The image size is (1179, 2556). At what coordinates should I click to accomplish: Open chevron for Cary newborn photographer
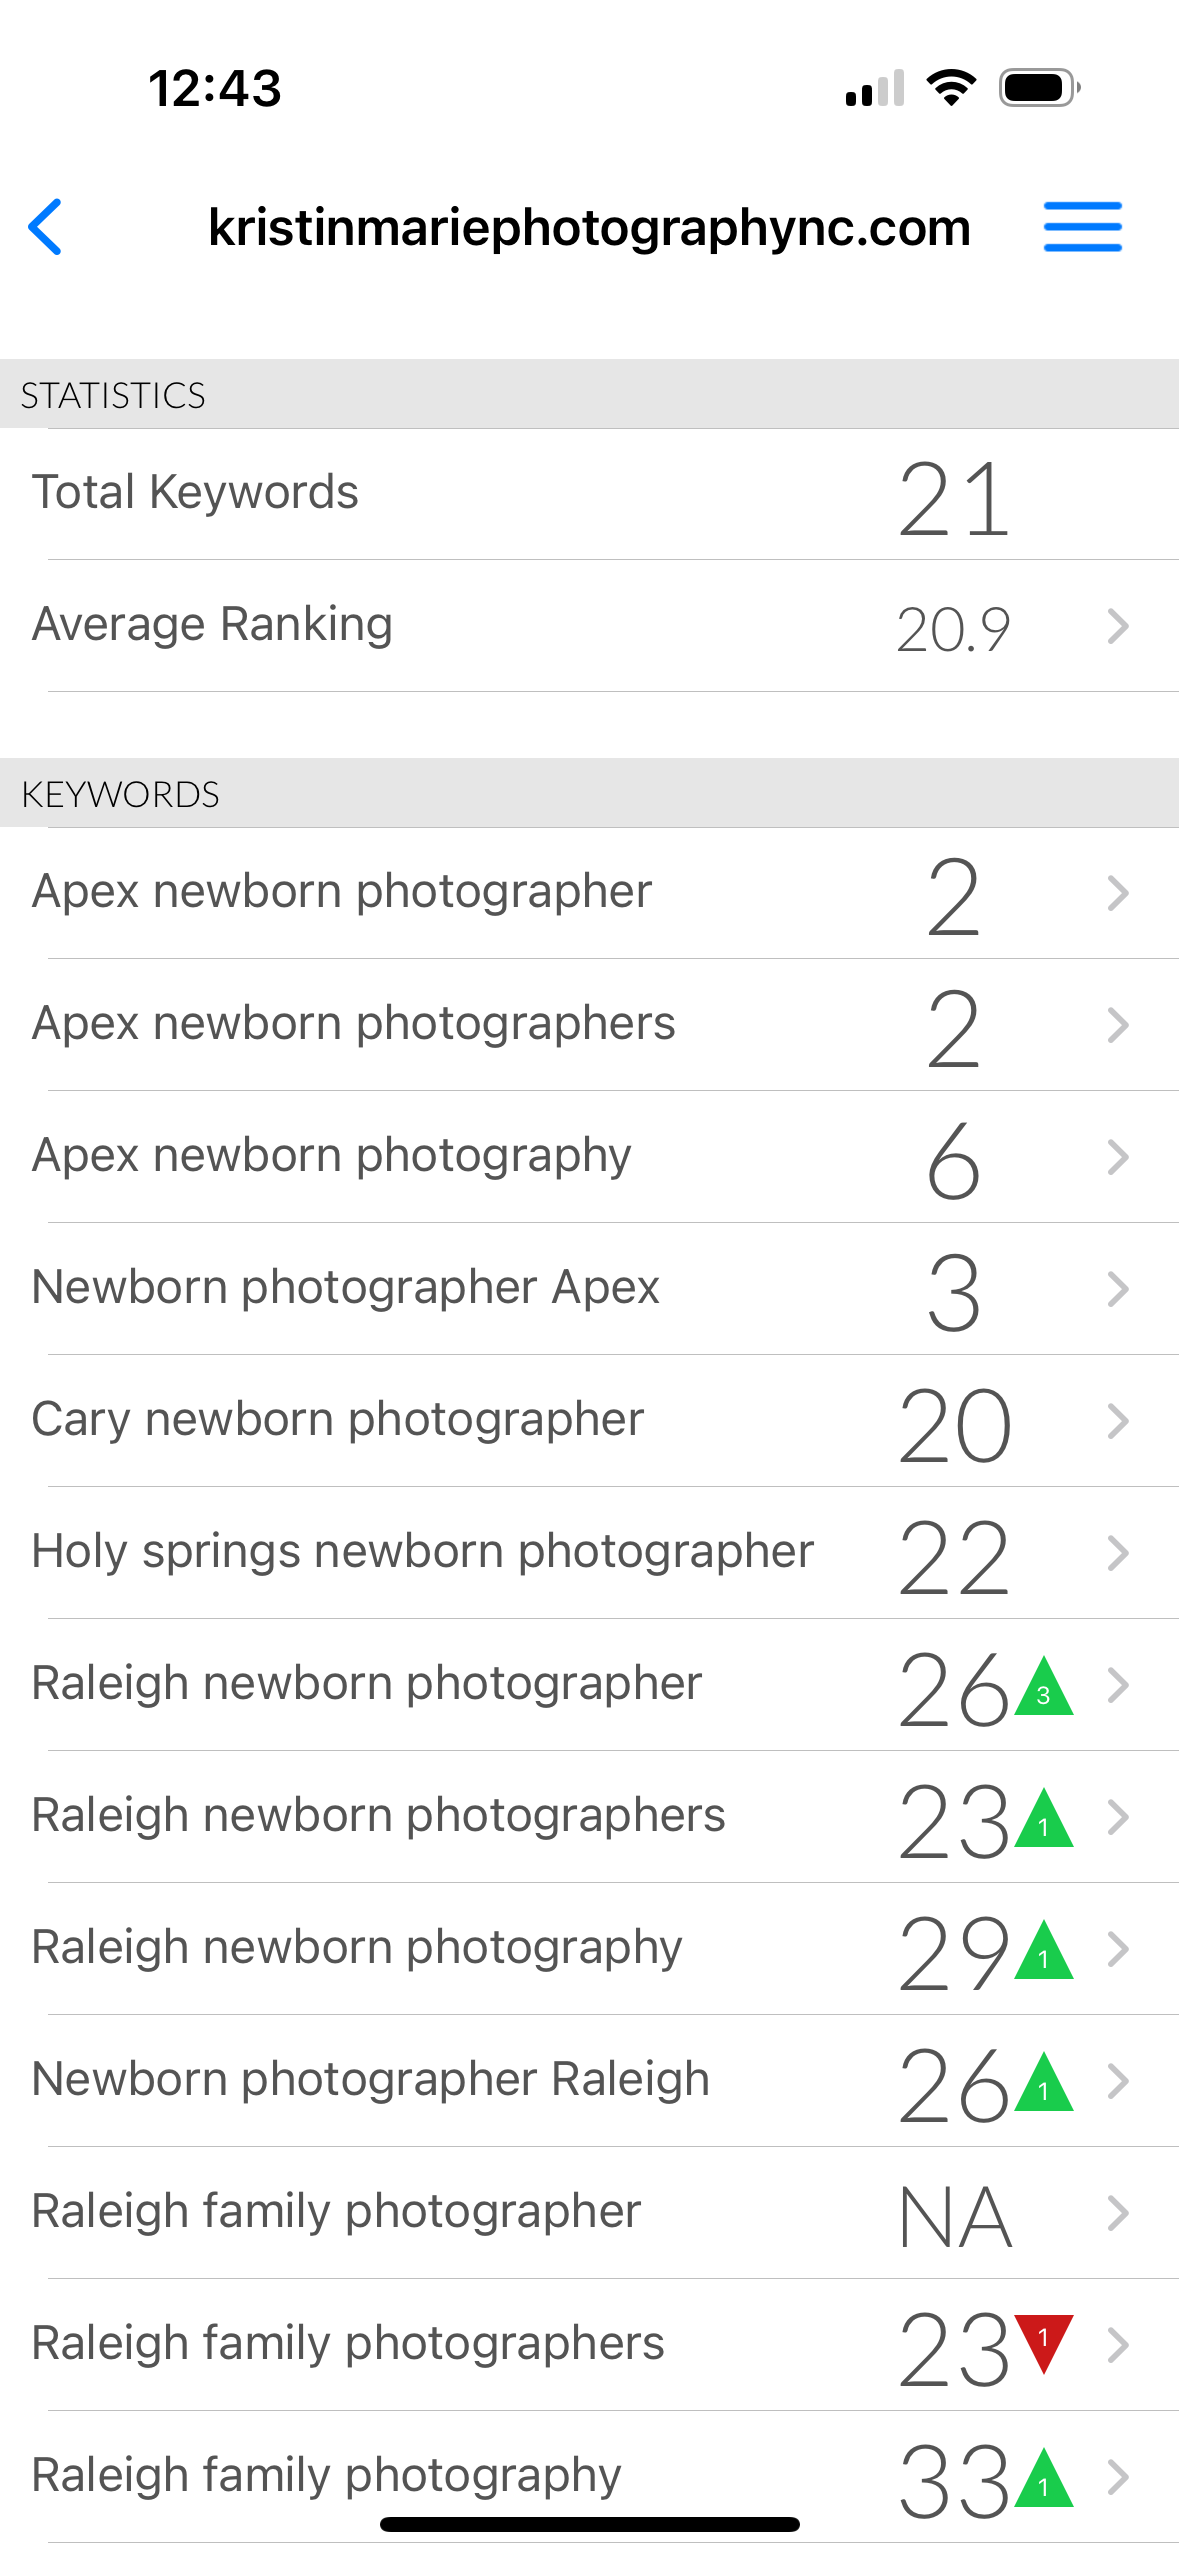(1118, 1421)
